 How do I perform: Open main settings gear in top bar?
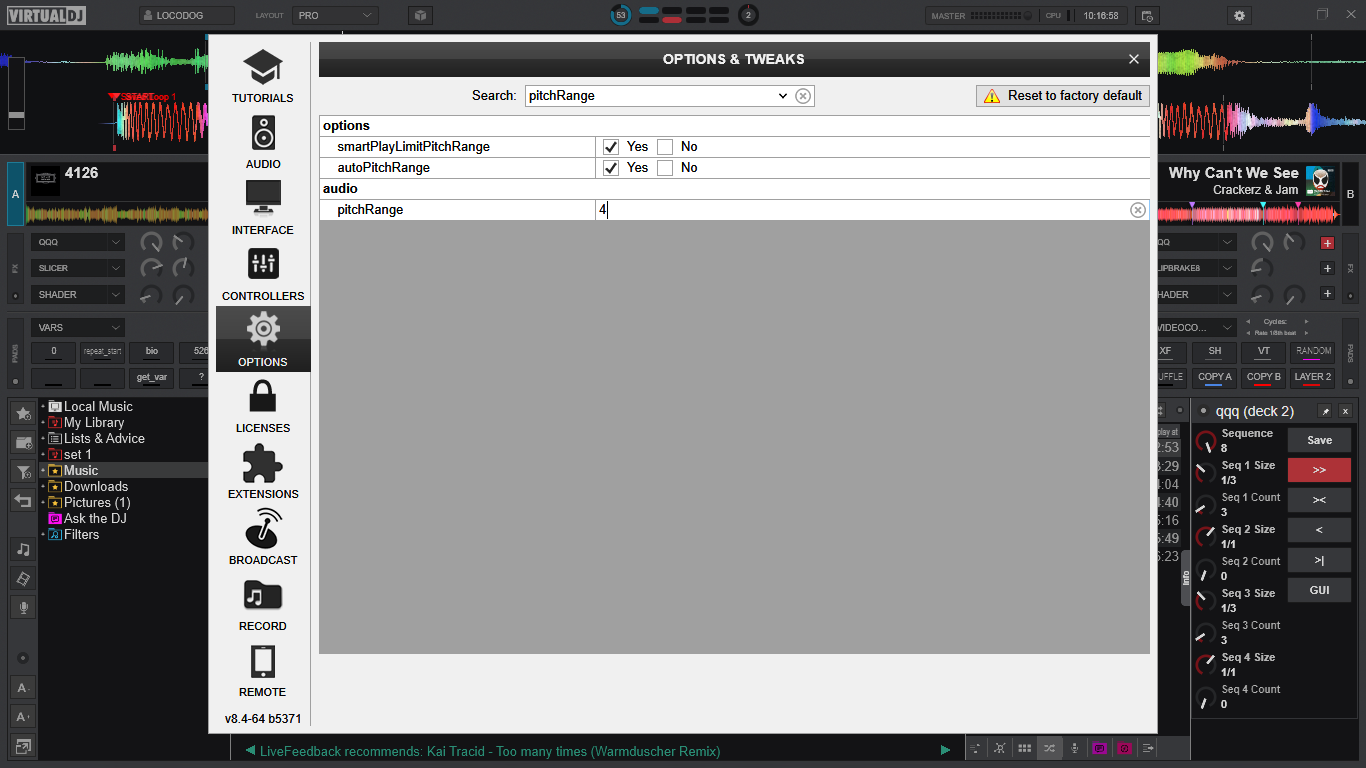1240,15
